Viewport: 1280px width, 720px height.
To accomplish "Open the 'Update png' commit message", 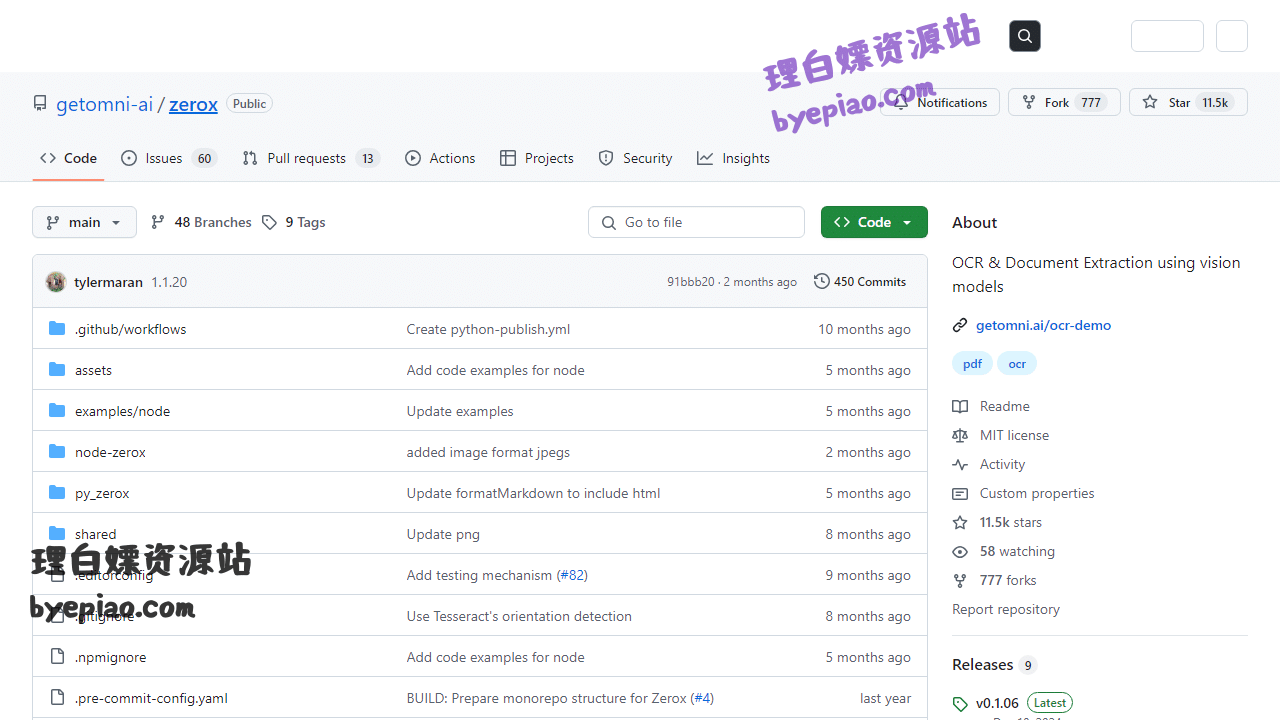I will tap(443, 534).
